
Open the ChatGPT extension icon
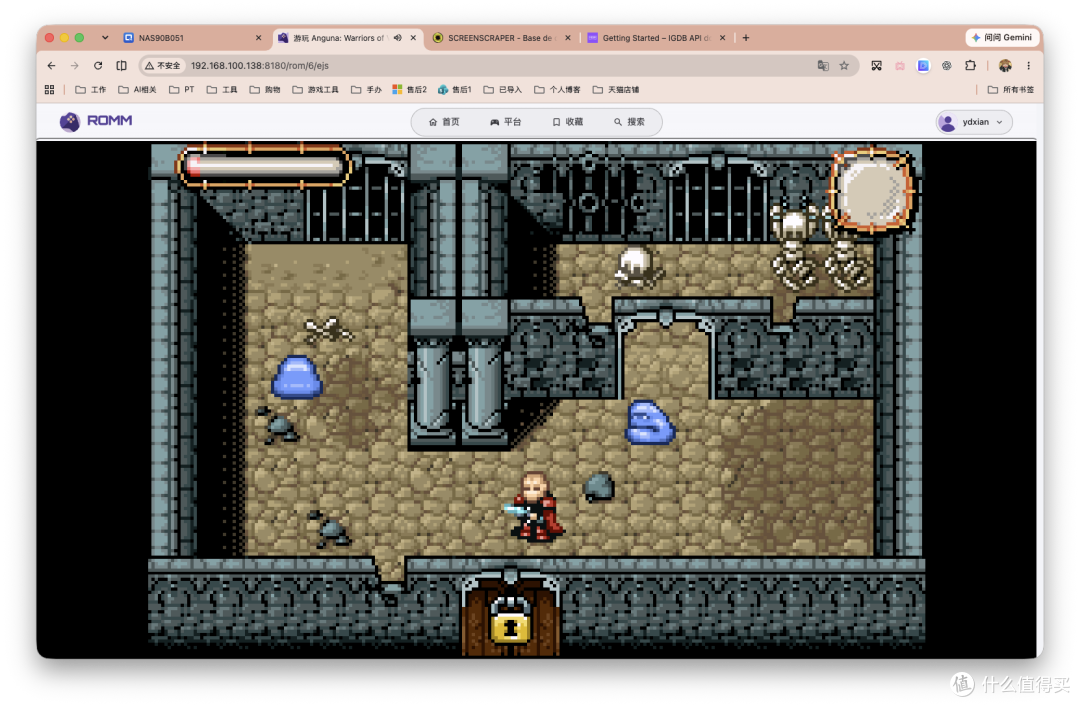click(x=946, y=65)
